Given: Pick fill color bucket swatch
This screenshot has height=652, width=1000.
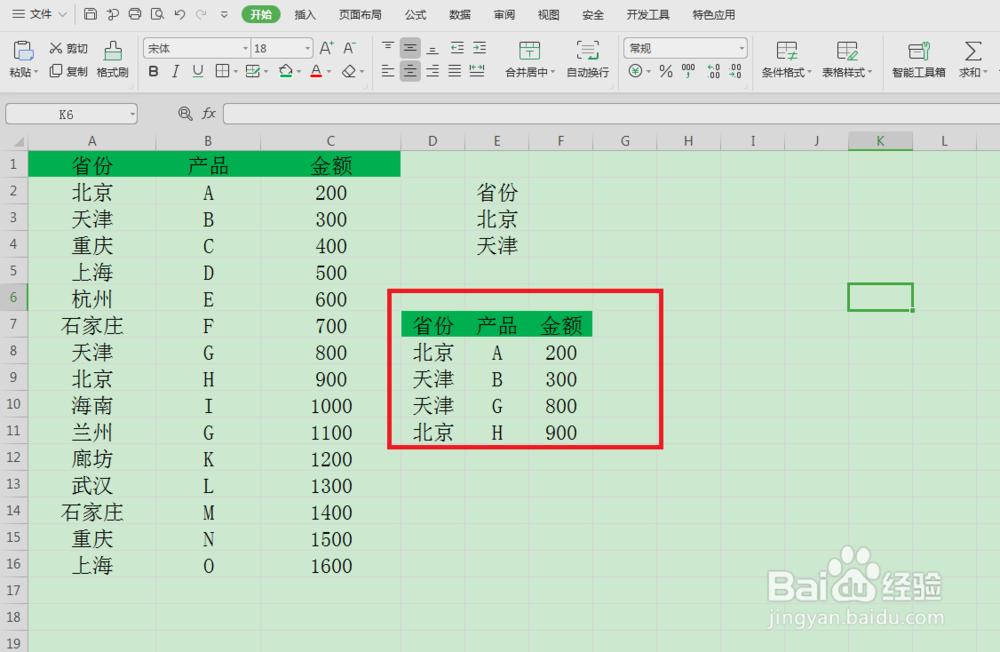Looking at the screenshot, I should point(286,71).
